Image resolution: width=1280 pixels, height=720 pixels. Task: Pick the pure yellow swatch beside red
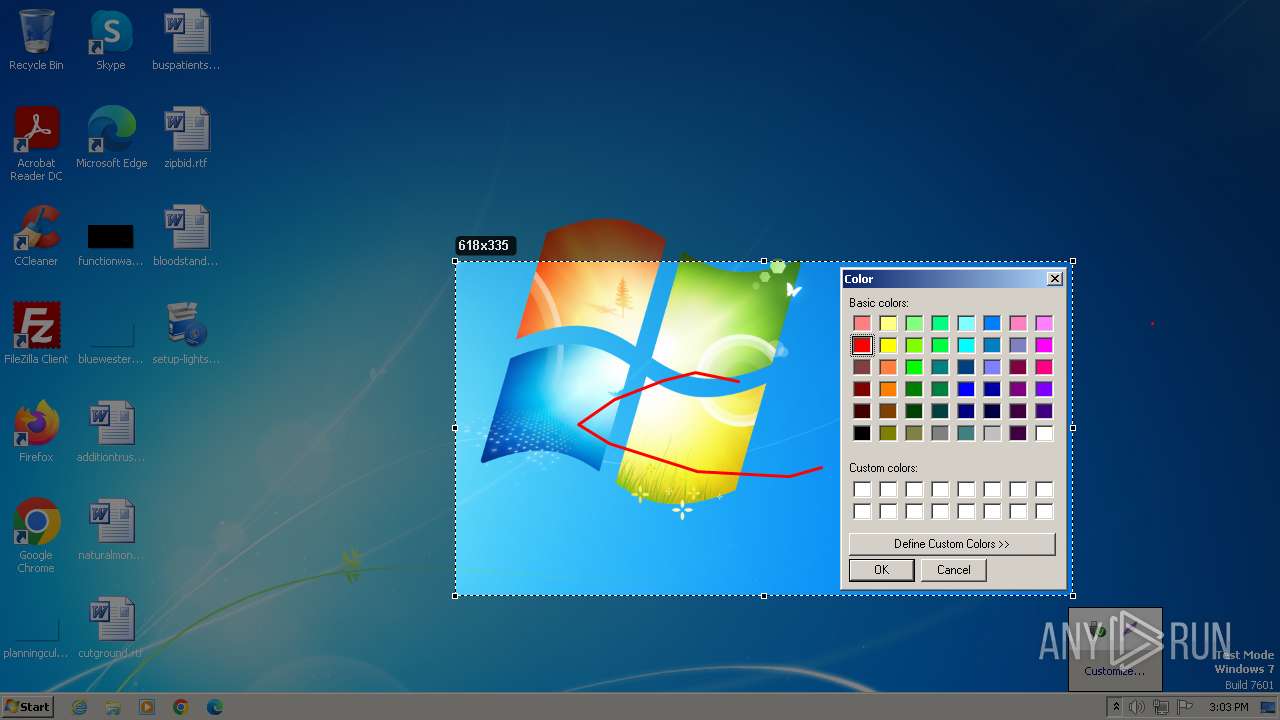pos(888,345)
